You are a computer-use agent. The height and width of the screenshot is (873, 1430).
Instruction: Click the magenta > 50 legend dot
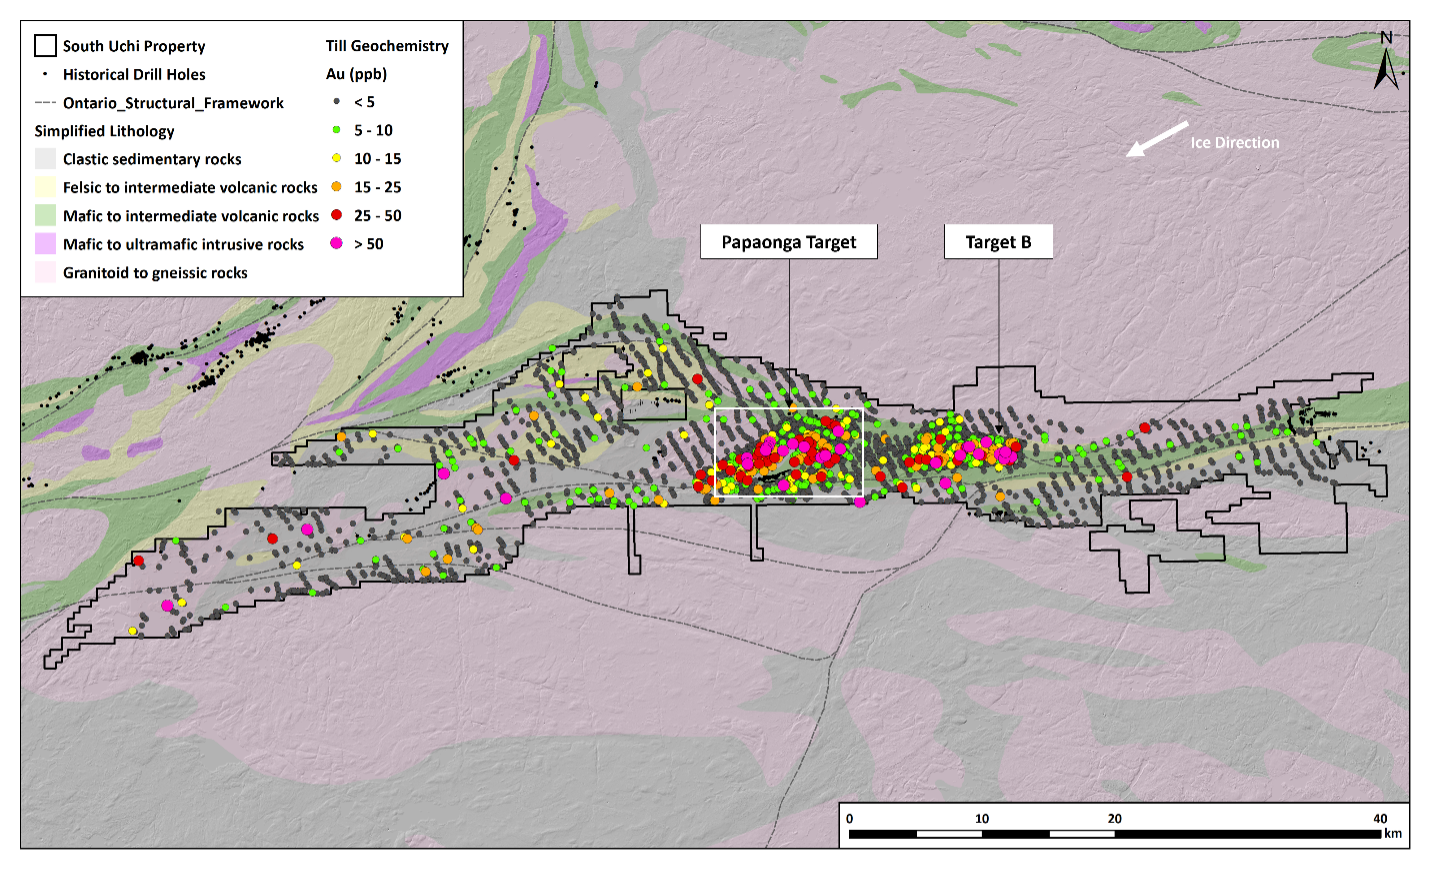(x=337, y=243)
